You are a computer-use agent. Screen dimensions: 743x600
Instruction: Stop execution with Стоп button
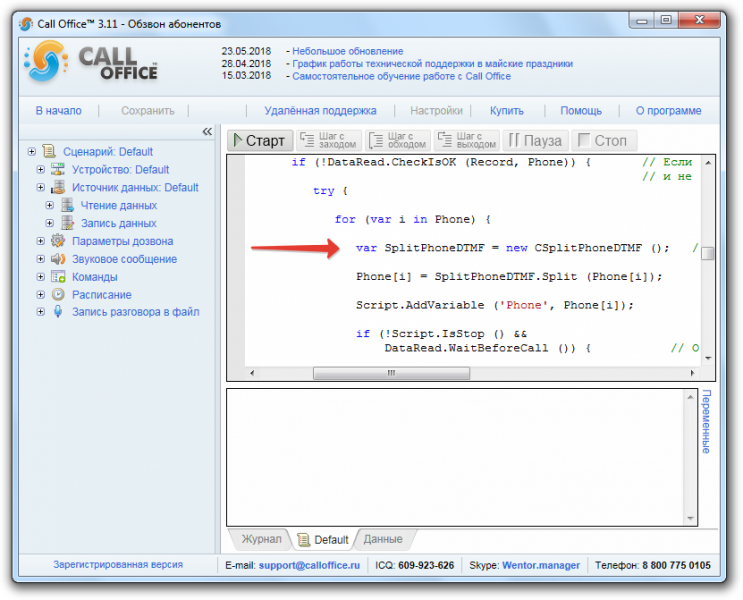(604, 140)
